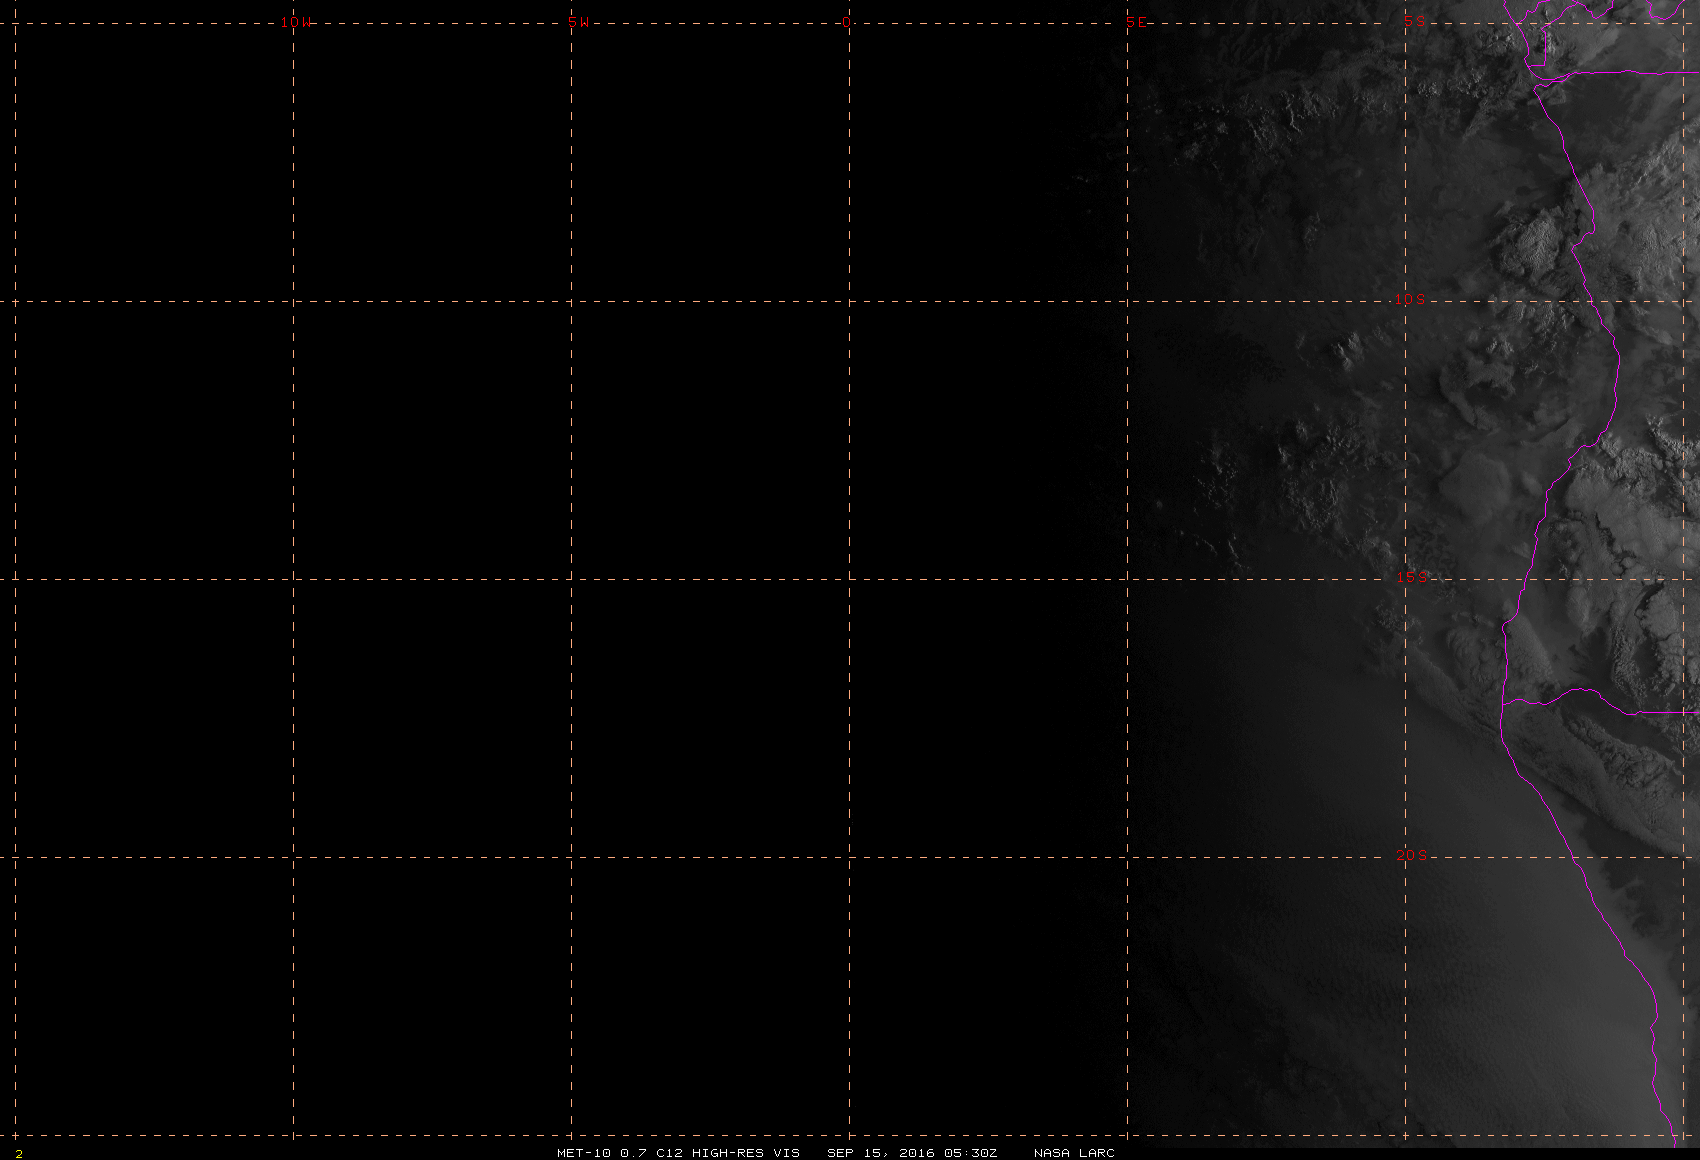Click the 20S latitude label

pos(1412,855)
